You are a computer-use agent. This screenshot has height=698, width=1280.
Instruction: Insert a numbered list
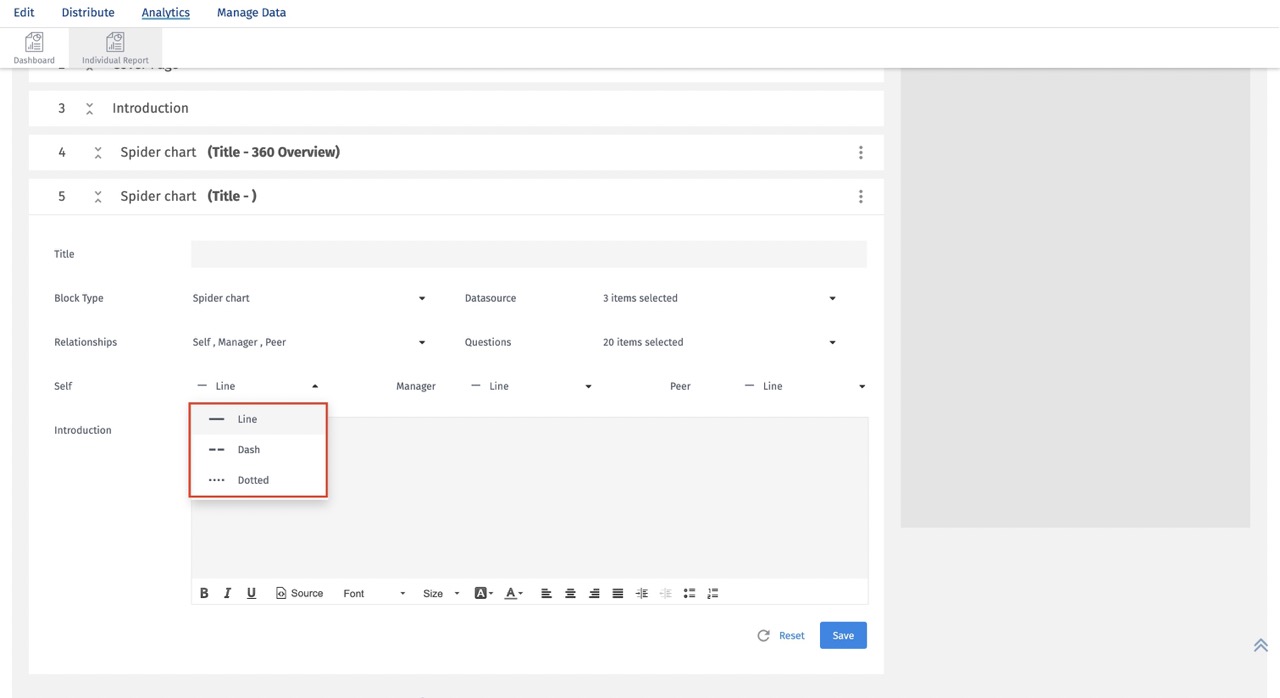[x=713, y=592]
